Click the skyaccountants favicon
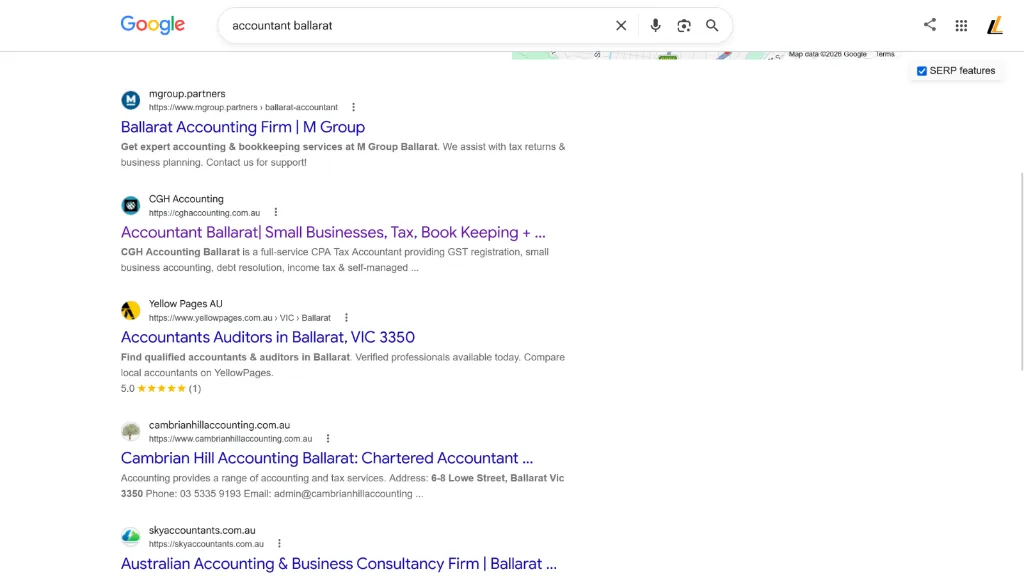The height and width of the screenshot is (576, 1024). click(131, 536)
